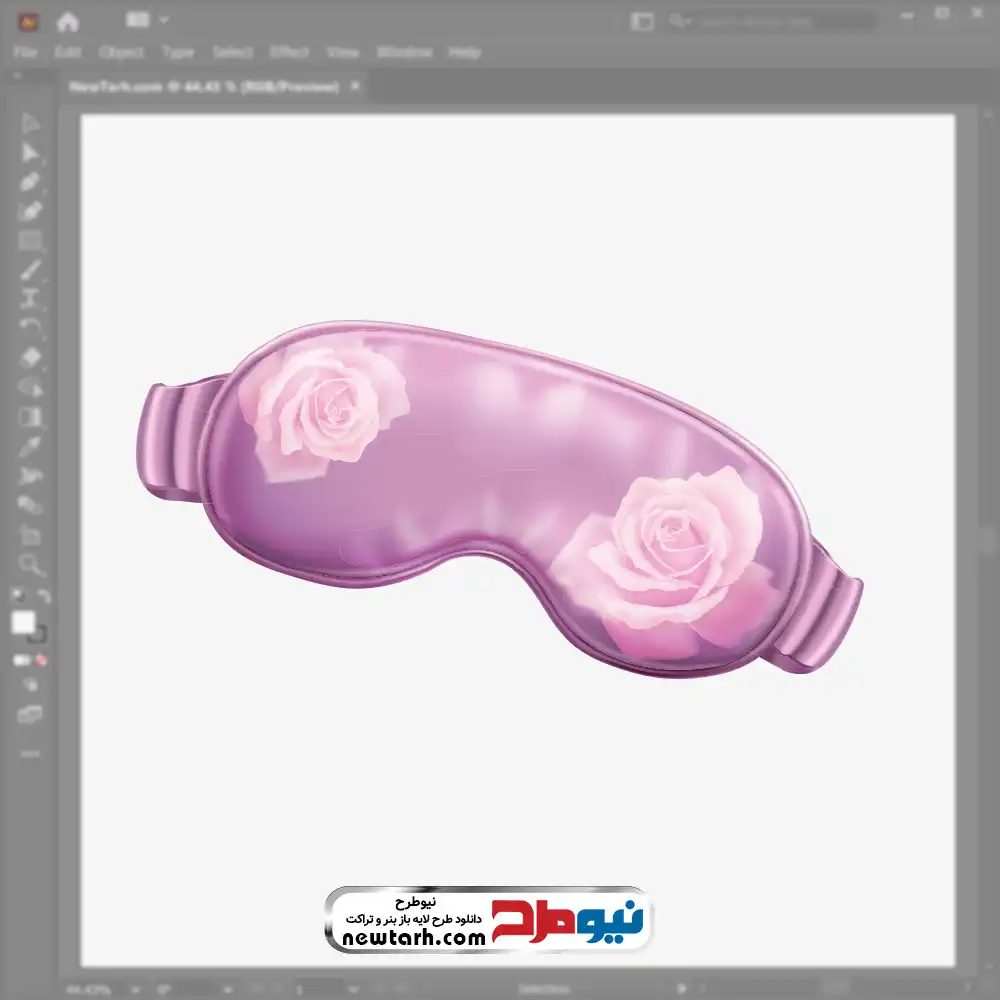Select the Rectangle shape tool

click(x=30, y=240)
